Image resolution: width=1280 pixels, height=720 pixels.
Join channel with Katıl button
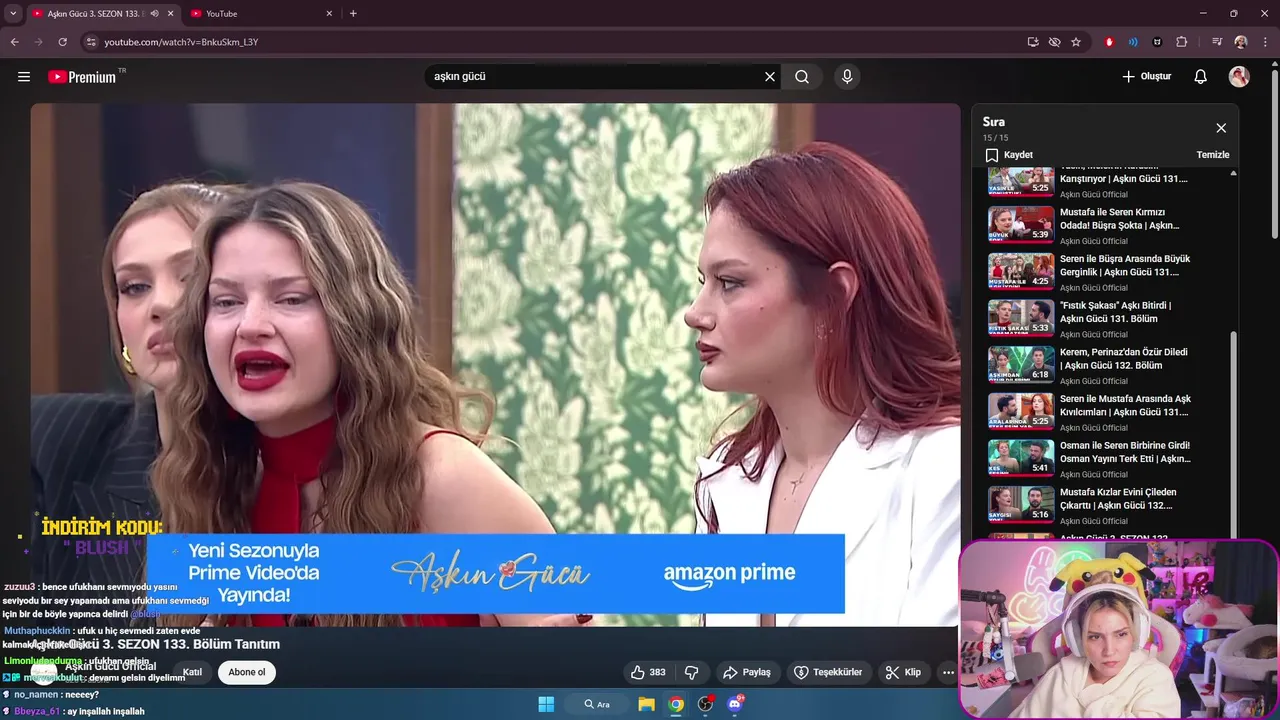[x=193, y=672]
